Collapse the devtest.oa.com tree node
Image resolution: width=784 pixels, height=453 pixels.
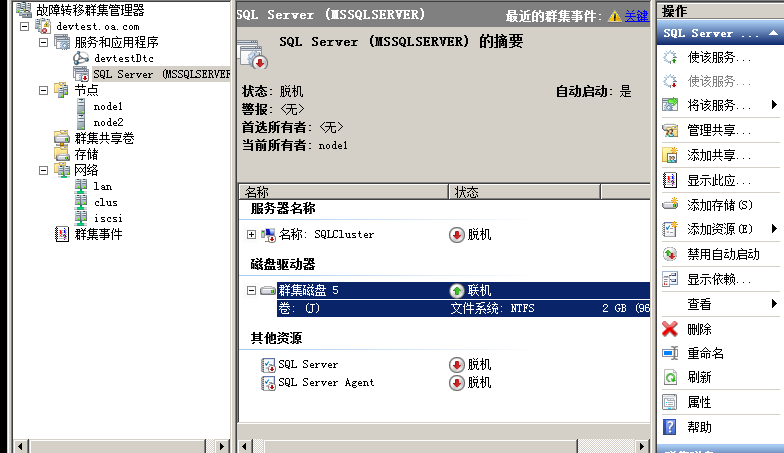[24, 26]
